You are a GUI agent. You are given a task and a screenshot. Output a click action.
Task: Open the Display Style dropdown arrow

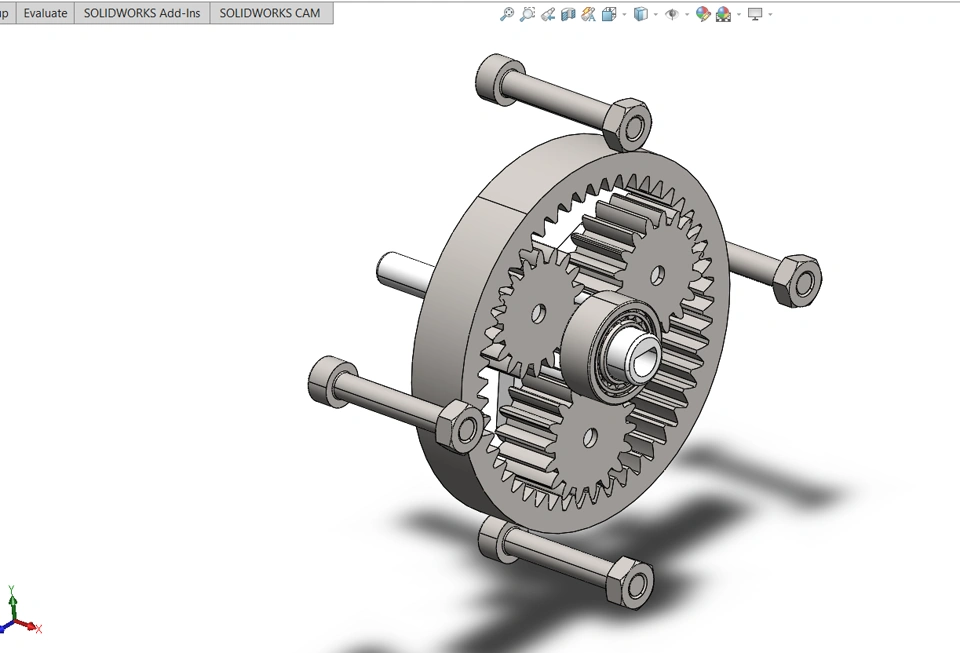[656, 14]
